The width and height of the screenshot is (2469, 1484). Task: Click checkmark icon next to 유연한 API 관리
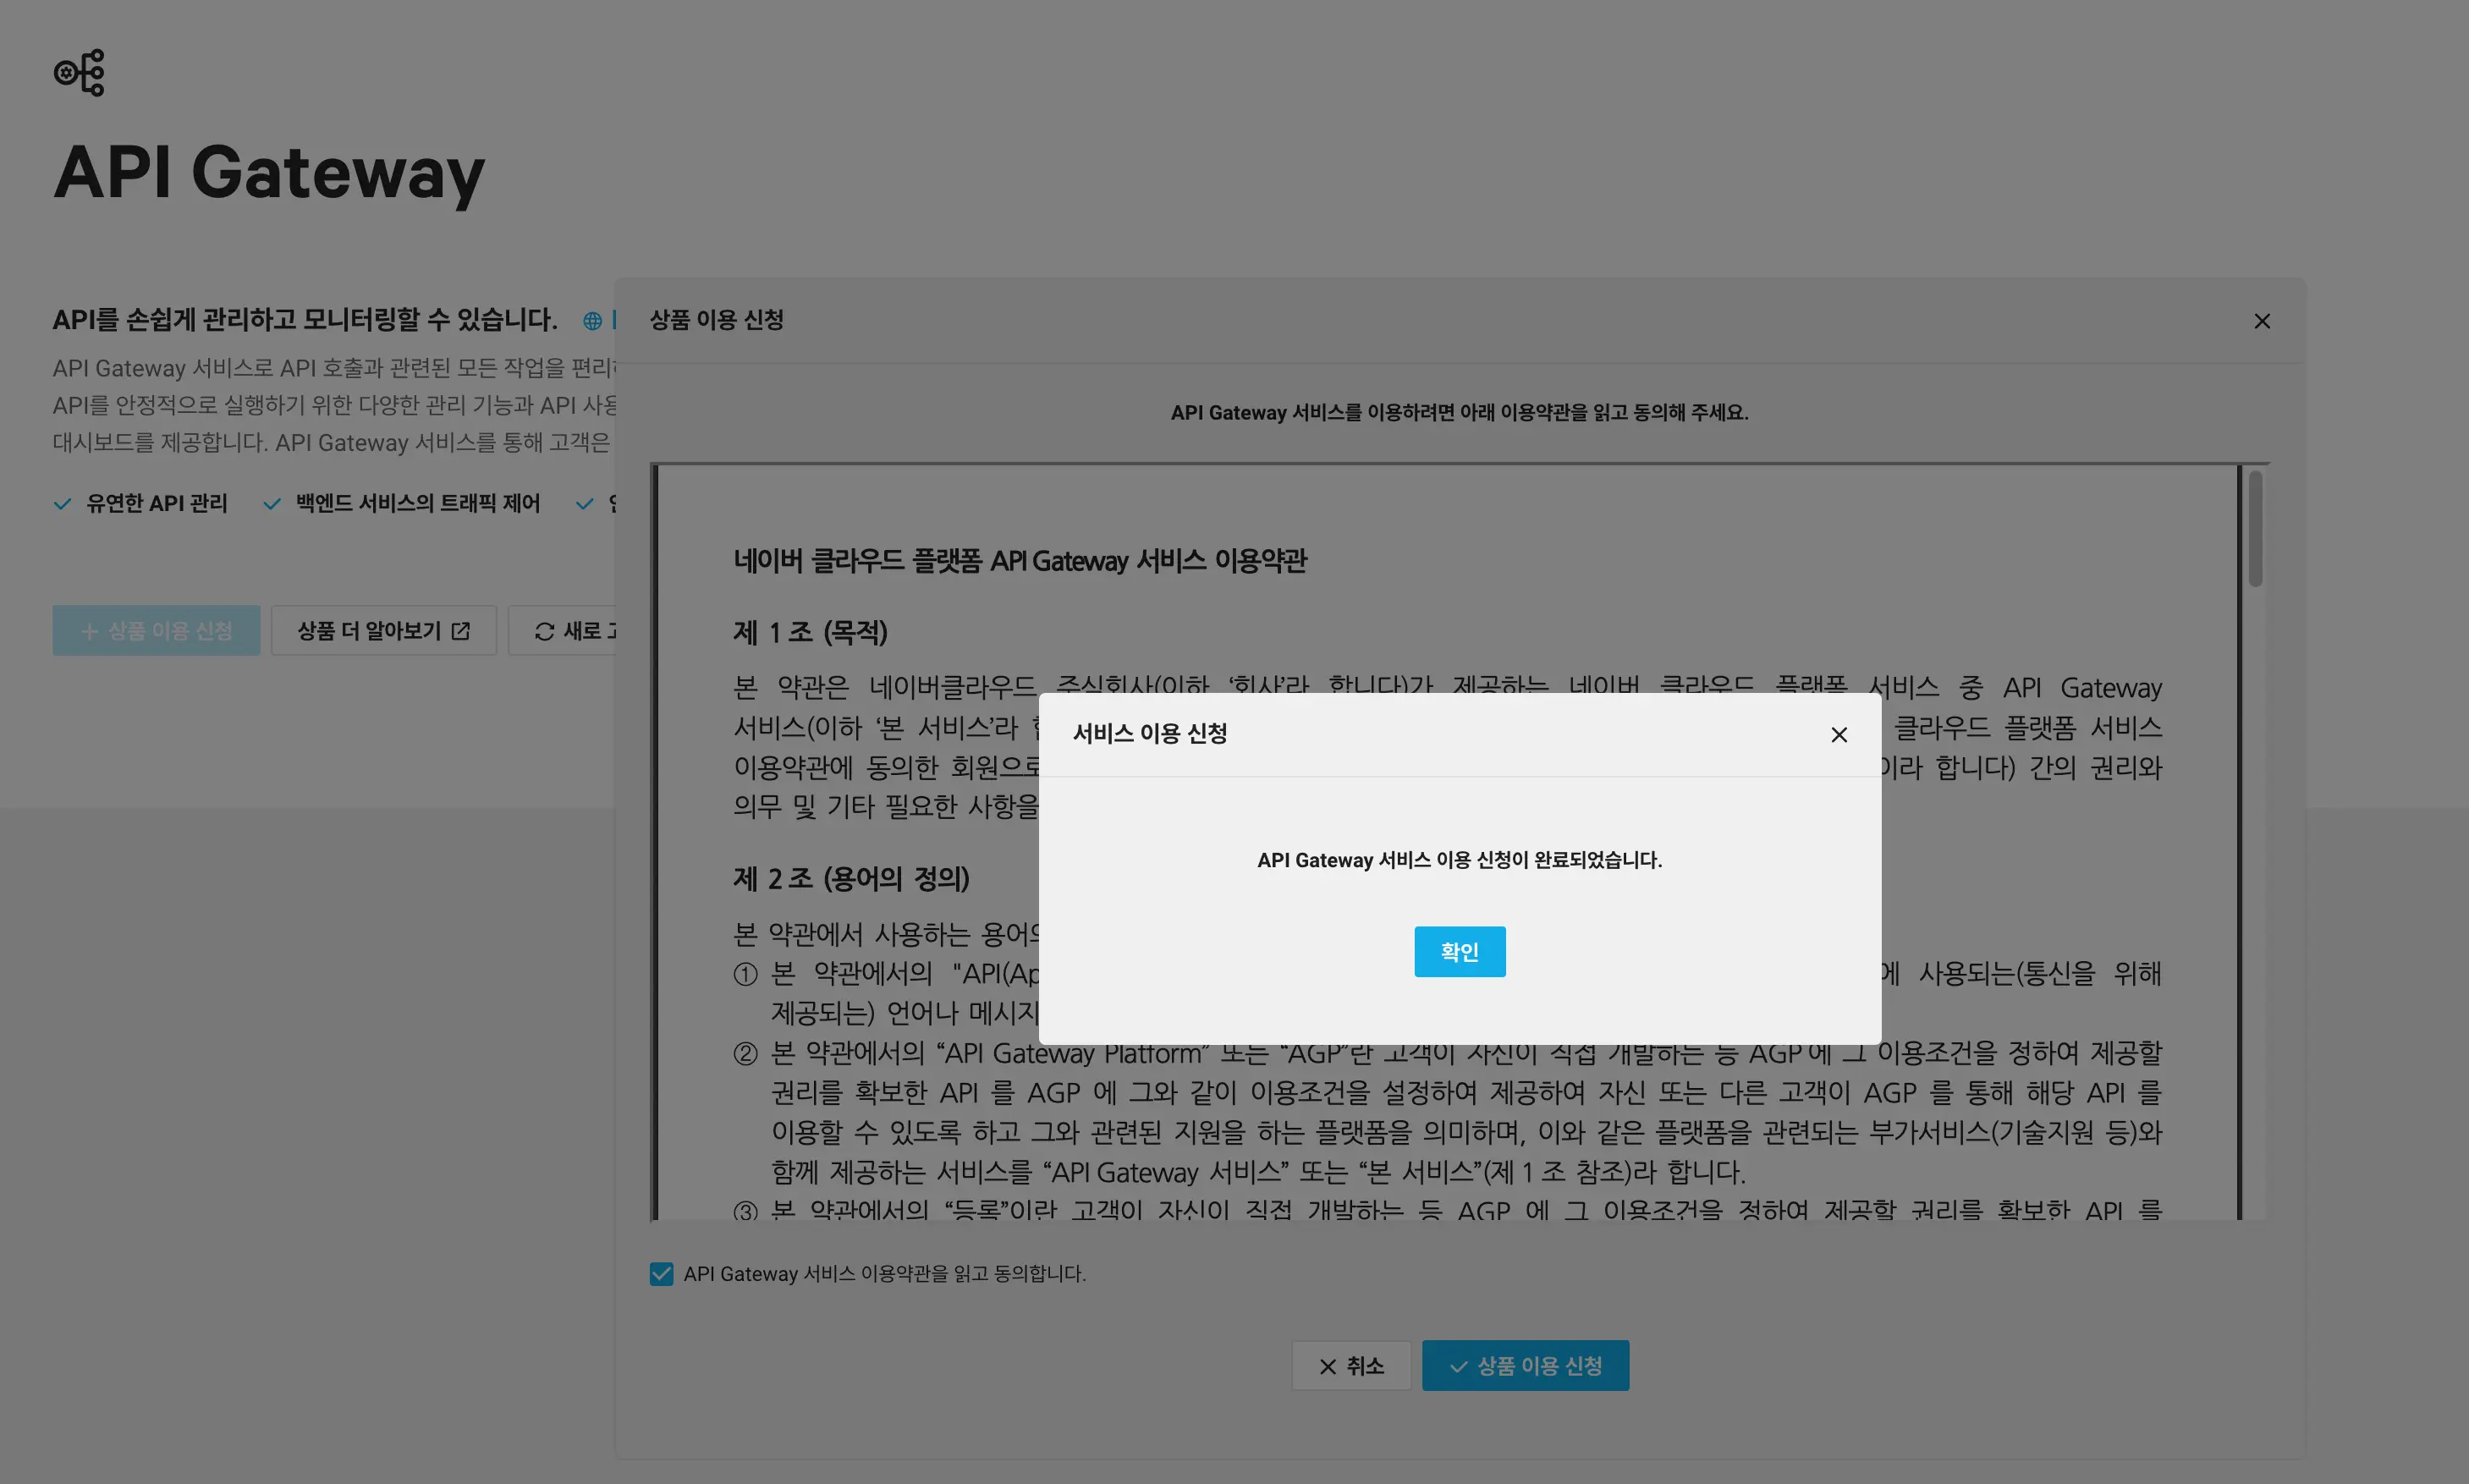coord(62,504)
